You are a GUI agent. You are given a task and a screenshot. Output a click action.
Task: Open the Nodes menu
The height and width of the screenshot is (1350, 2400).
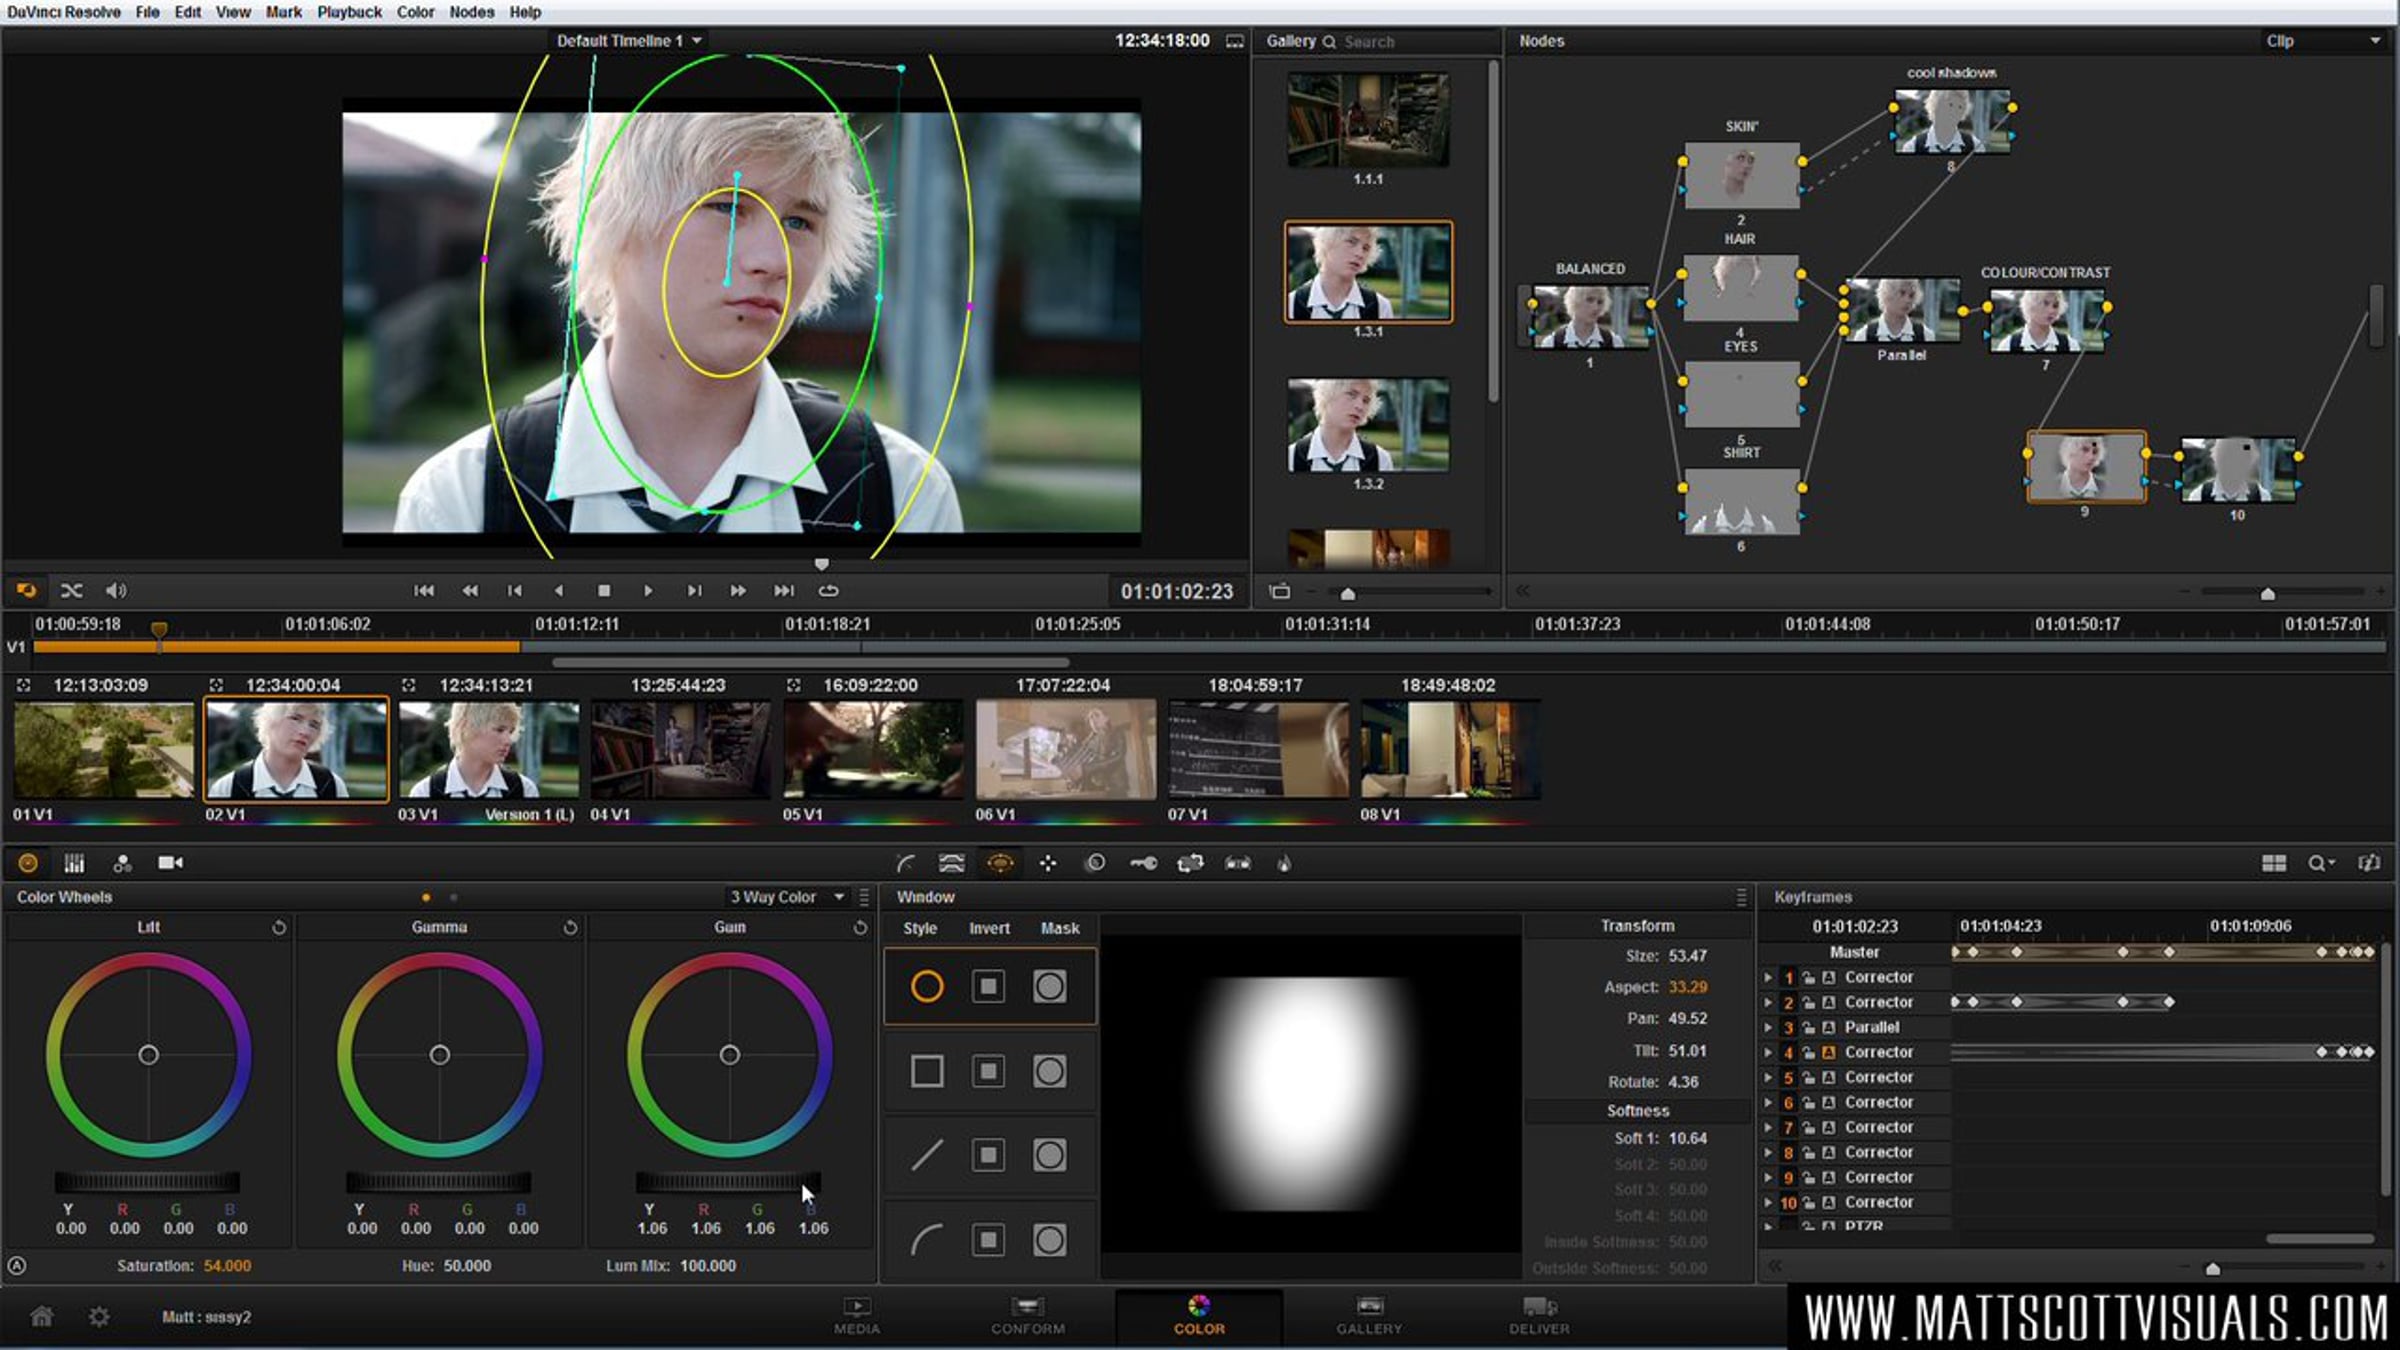click(471, 12)
